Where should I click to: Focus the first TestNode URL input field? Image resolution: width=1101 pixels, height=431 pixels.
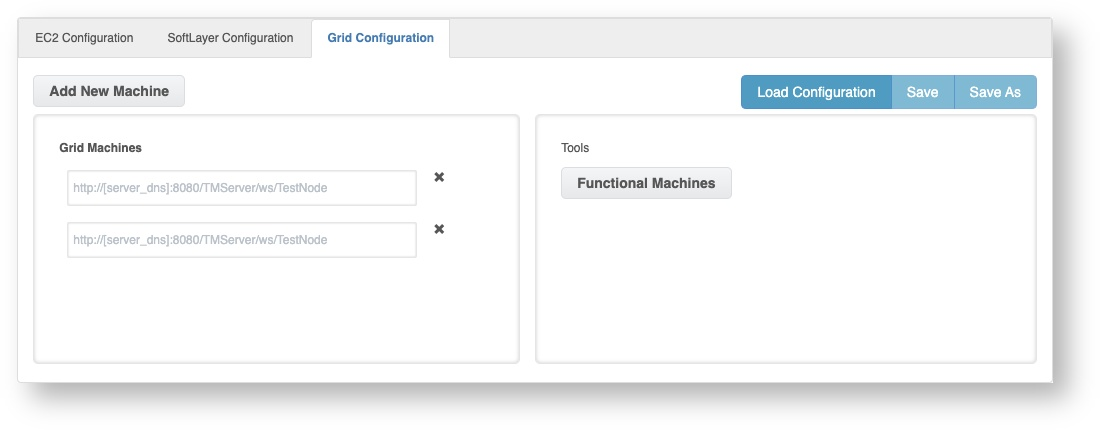click(242, 188)
